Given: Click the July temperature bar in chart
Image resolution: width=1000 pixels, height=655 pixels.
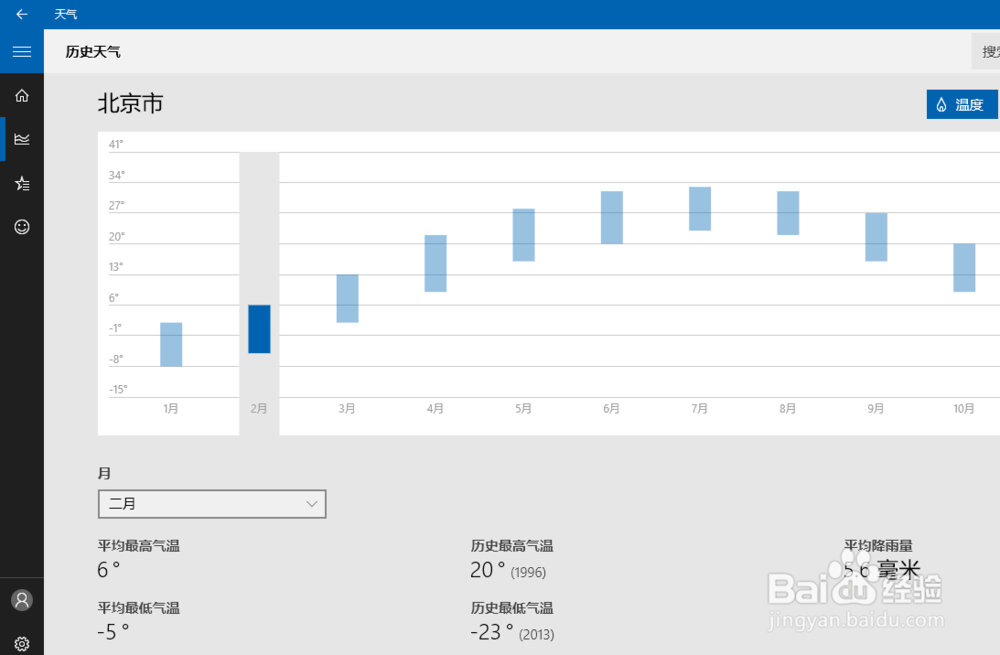Looking at the screenshot, I should pyautogui.click(x=698, y=208).
